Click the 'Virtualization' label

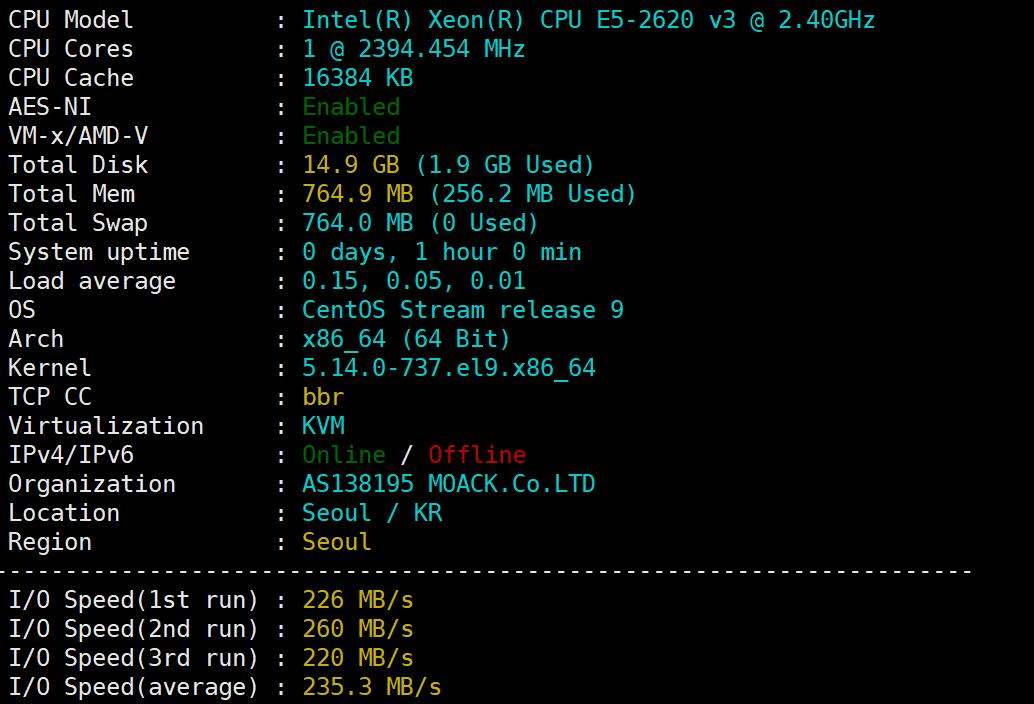tap(106, 426)
